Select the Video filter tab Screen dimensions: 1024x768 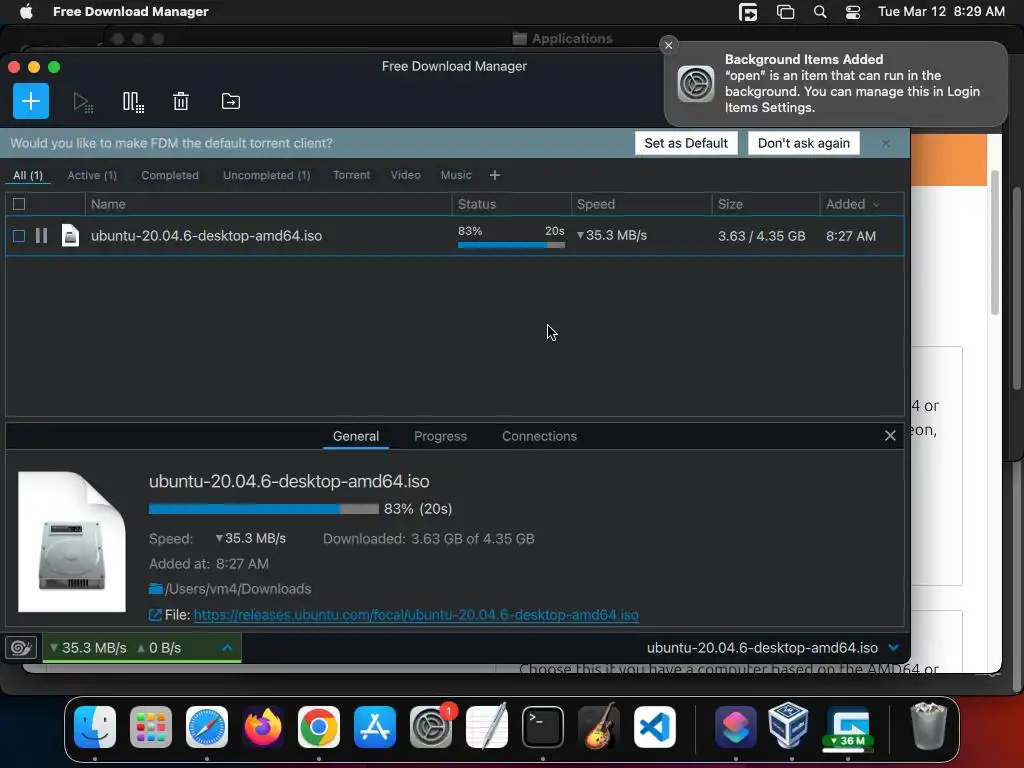click(x=406, y=175)
